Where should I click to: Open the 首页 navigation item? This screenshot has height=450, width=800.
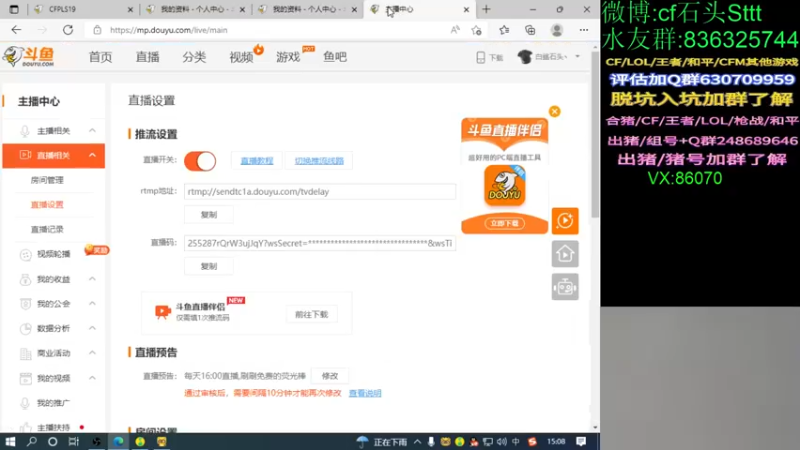click(x=101, y=57)
